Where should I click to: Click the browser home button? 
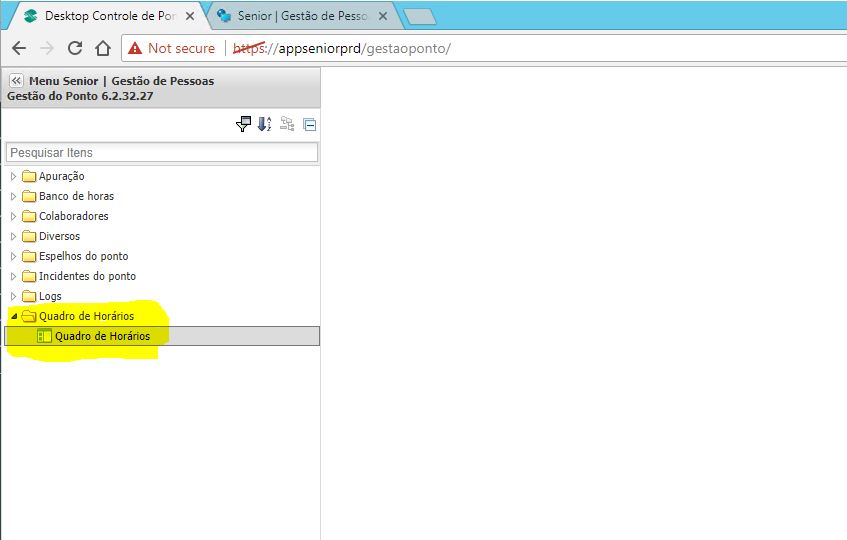pos(102,48)
